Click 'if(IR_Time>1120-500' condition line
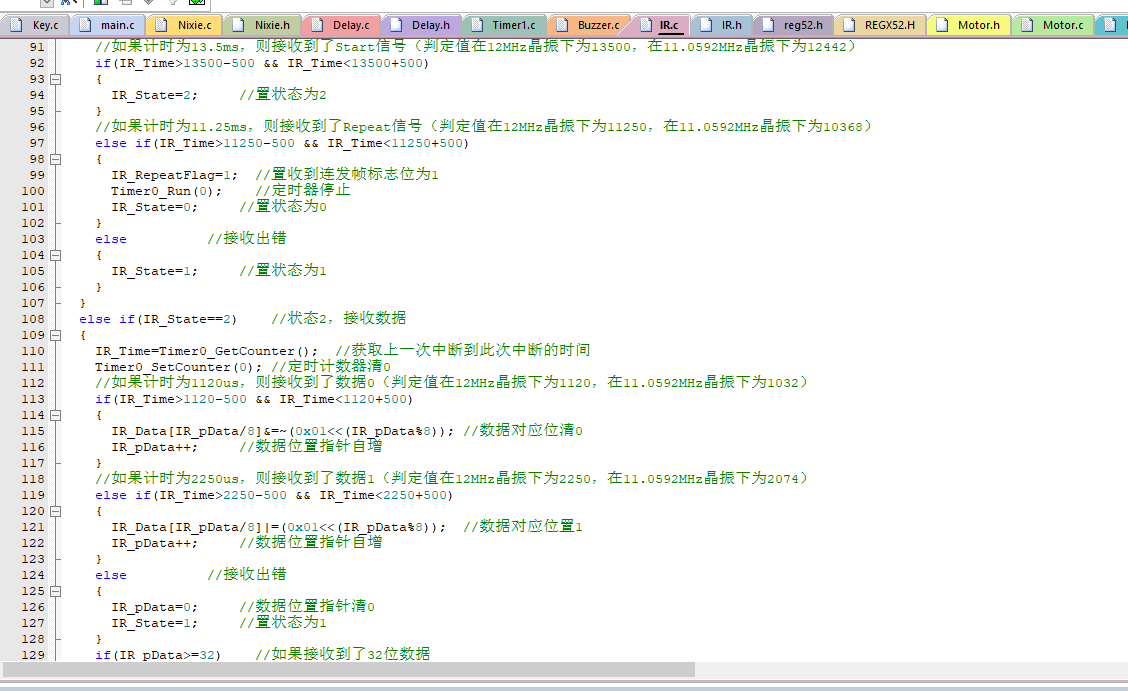This screenshot has height=691, width=1128. click(254, 399)
